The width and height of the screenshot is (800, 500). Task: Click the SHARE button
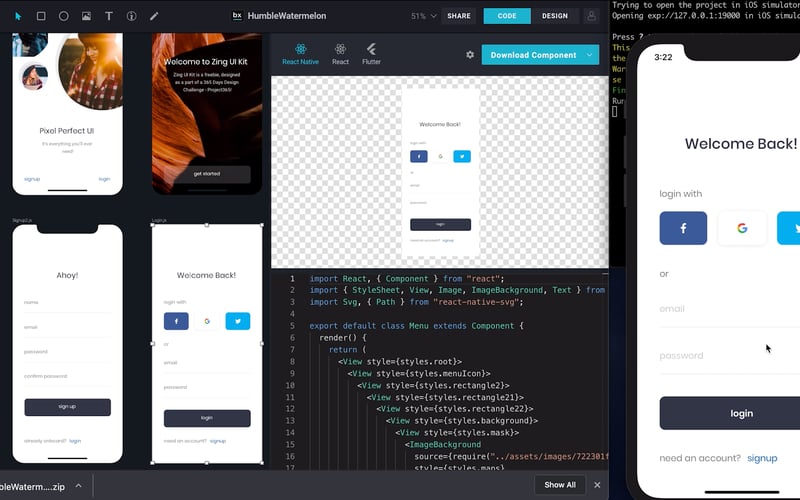click(459, 16)
